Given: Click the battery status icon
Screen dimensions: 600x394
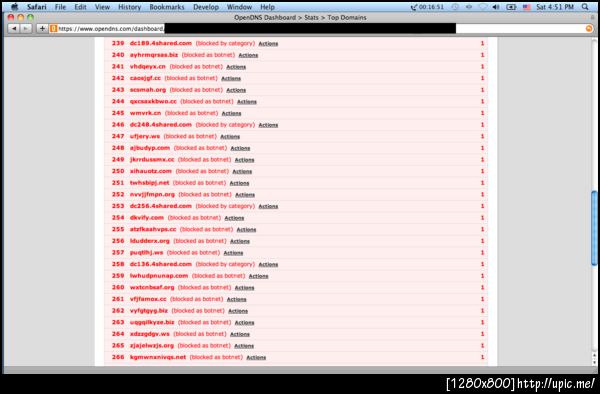Looking at the screenshot, I should pos(511,7).
